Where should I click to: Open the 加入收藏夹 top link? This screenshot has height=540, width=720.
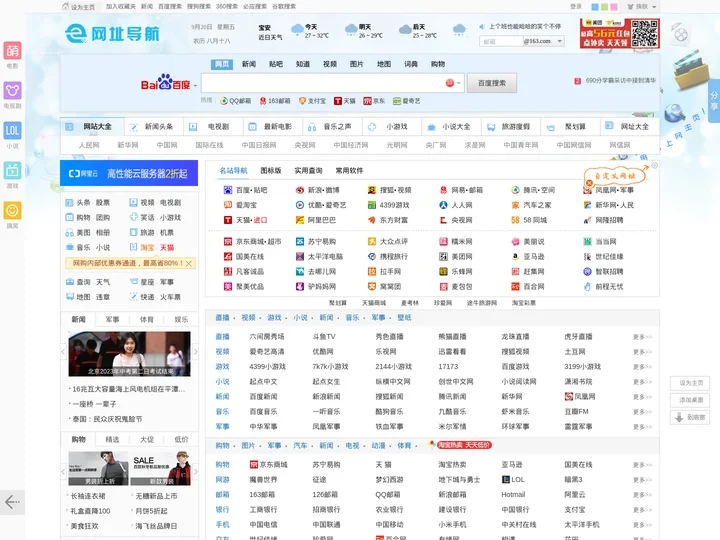coord(121,6)
